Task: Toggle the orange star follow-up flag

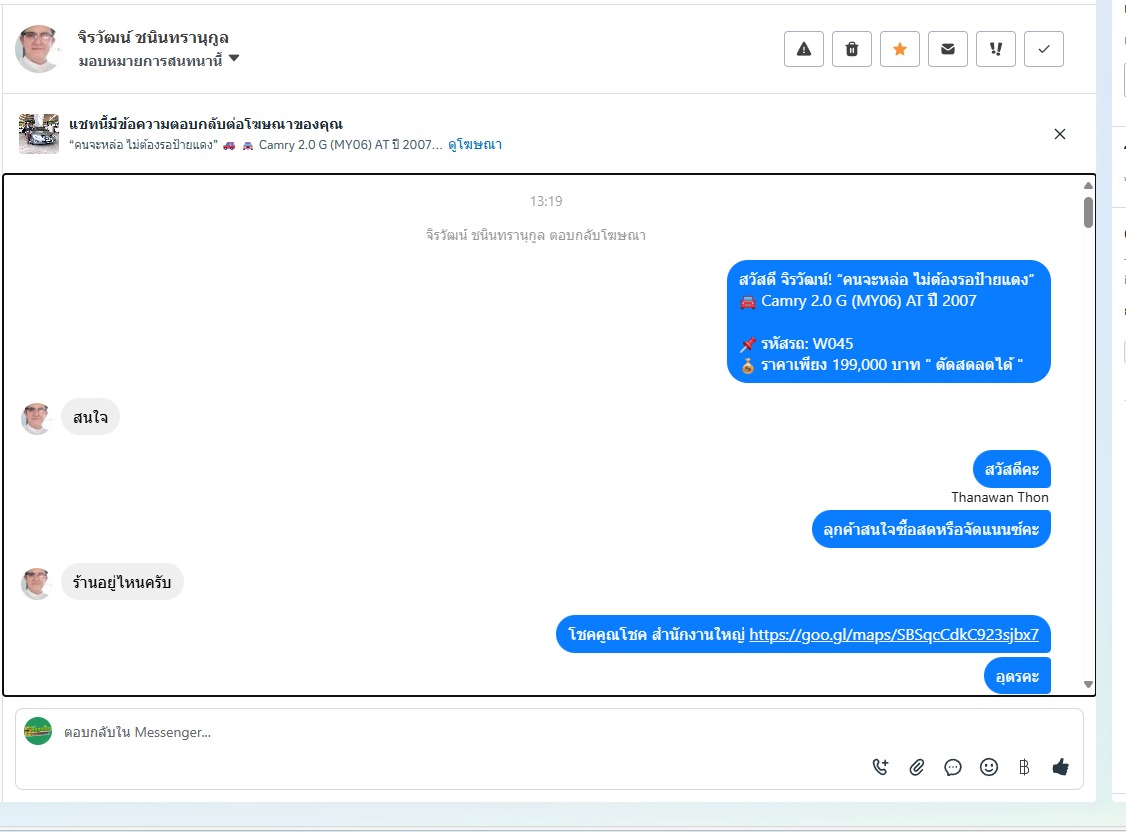Action: 900,49
